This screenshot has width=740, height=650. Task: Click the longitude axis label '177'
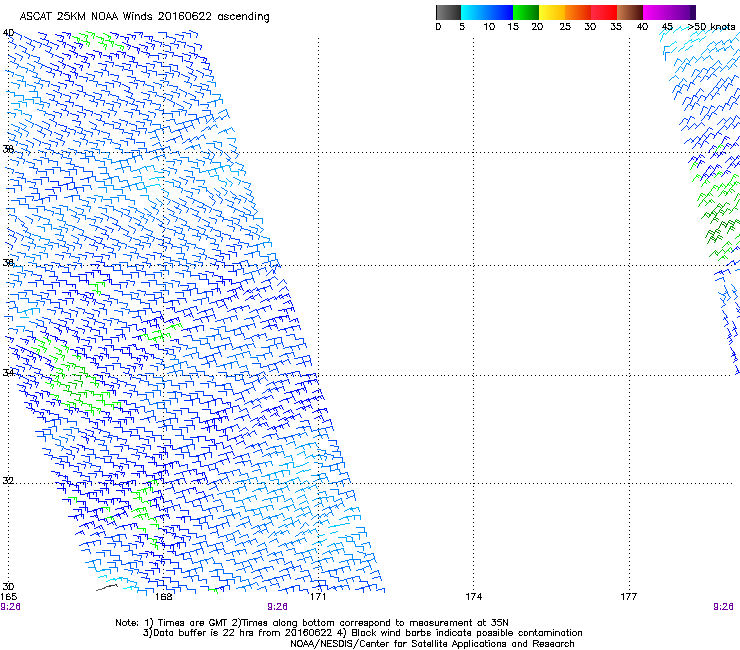tap(629, 597)
